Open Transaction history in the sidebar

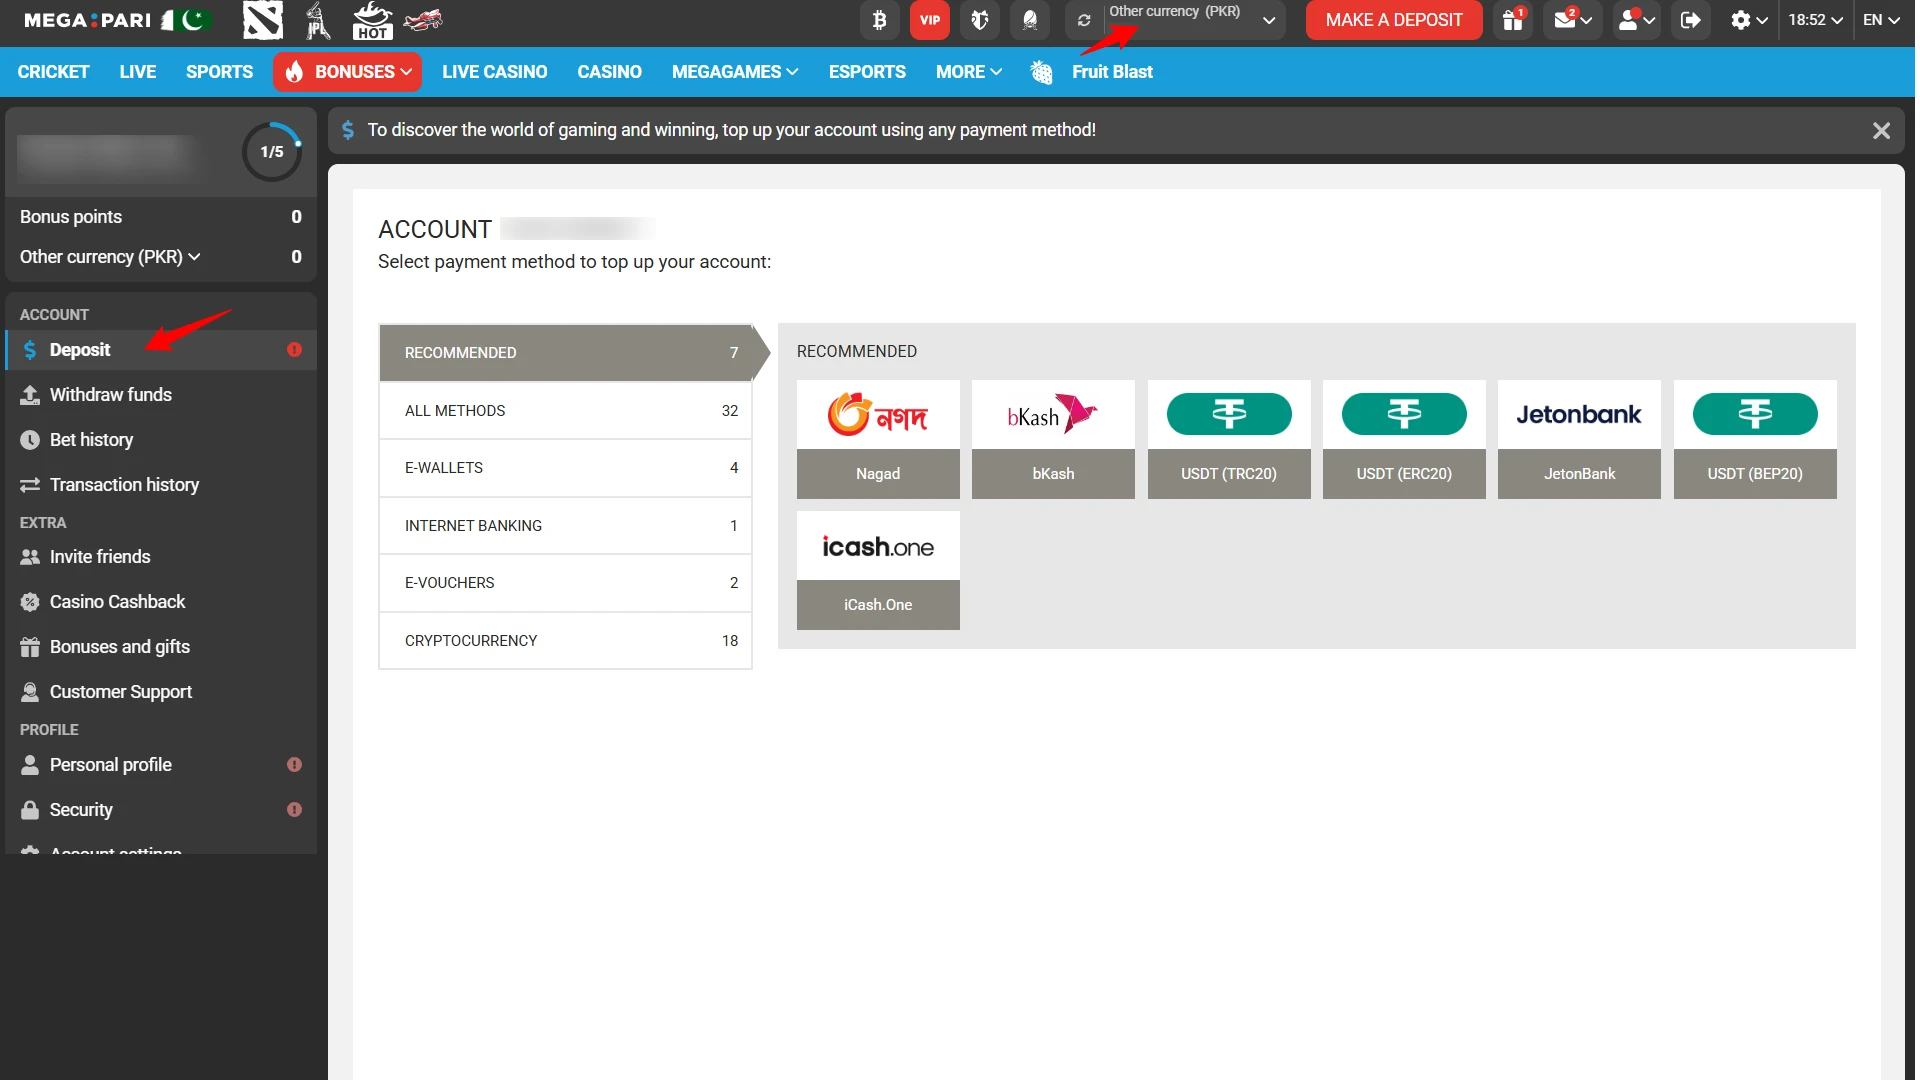coord(124,485)
